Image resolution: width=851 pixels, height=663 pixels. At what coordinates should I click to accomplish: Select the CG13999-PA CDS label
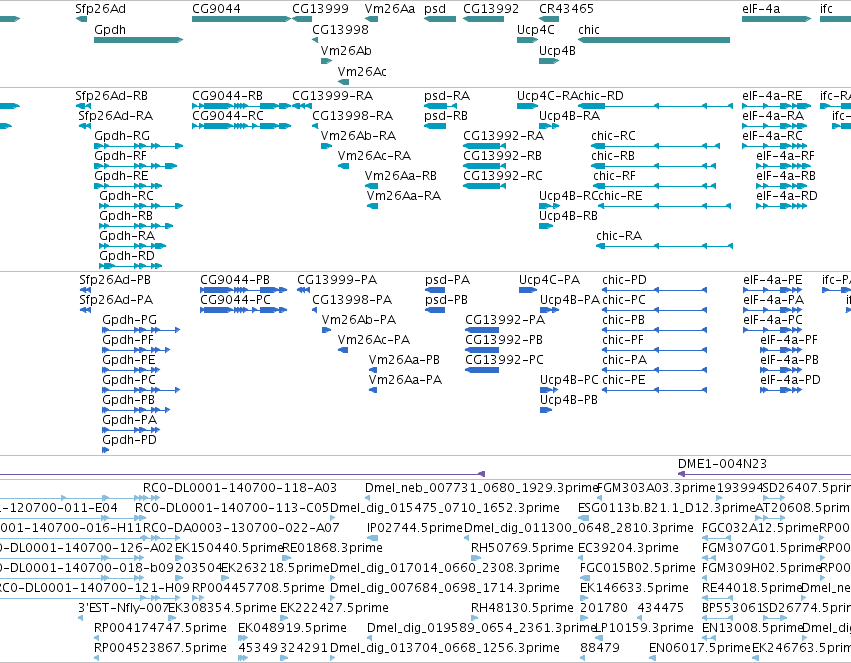[x=337, y=280]
